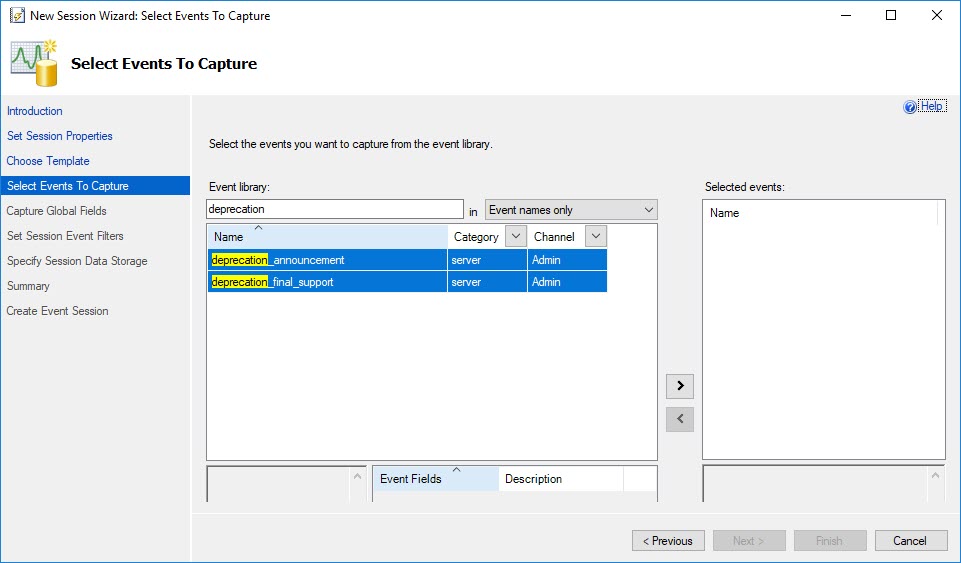961x563 pixels.
Task: Open the Category column filter dropdown
Action: pyautogui.click(x=515, y=236)
